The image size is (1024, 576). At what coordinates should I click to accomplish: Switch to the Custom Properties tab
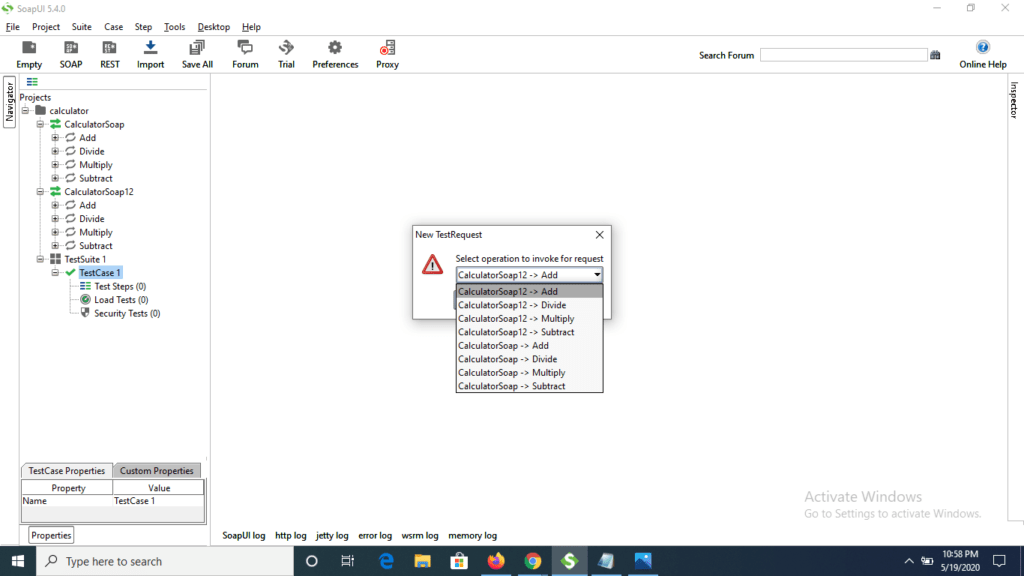pyautogui.click(x=156, y=470)
